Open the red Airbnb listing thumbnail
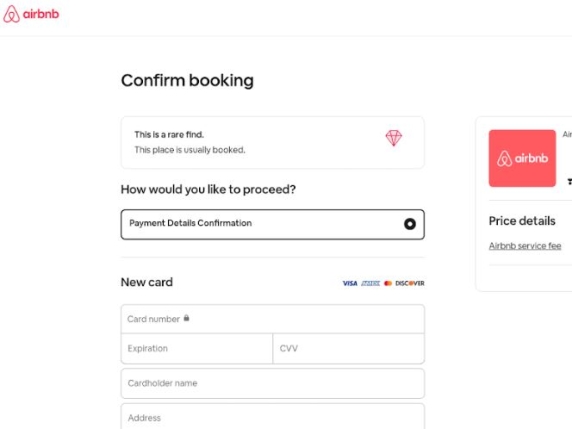Viewport: 572px width, 429px height. (522, 158)
